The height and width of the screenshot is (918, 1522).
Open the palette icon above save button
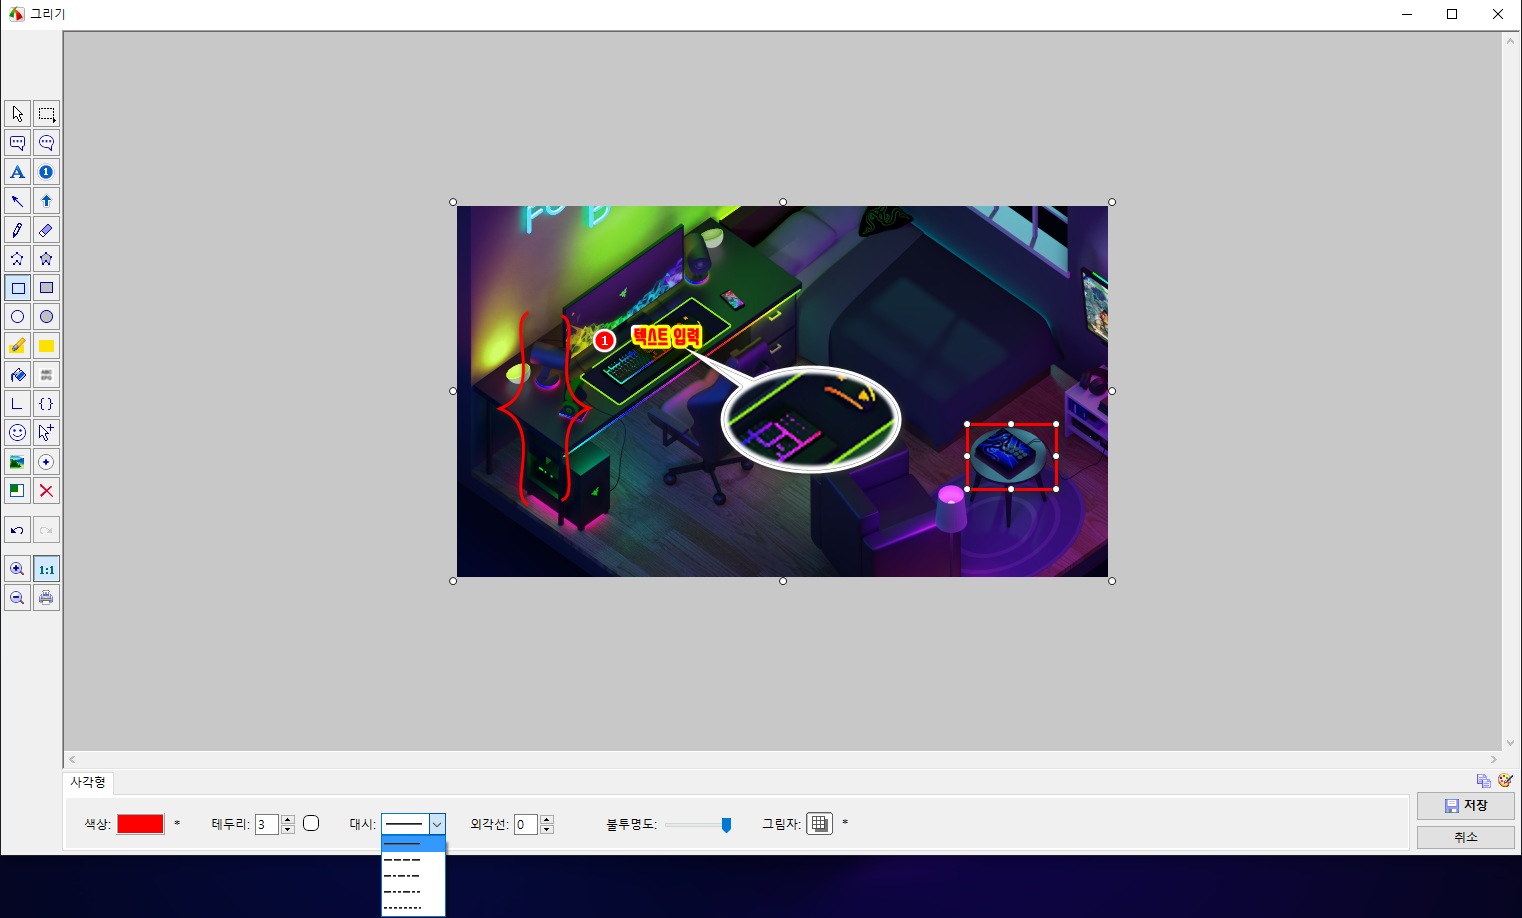(1505, 780)
